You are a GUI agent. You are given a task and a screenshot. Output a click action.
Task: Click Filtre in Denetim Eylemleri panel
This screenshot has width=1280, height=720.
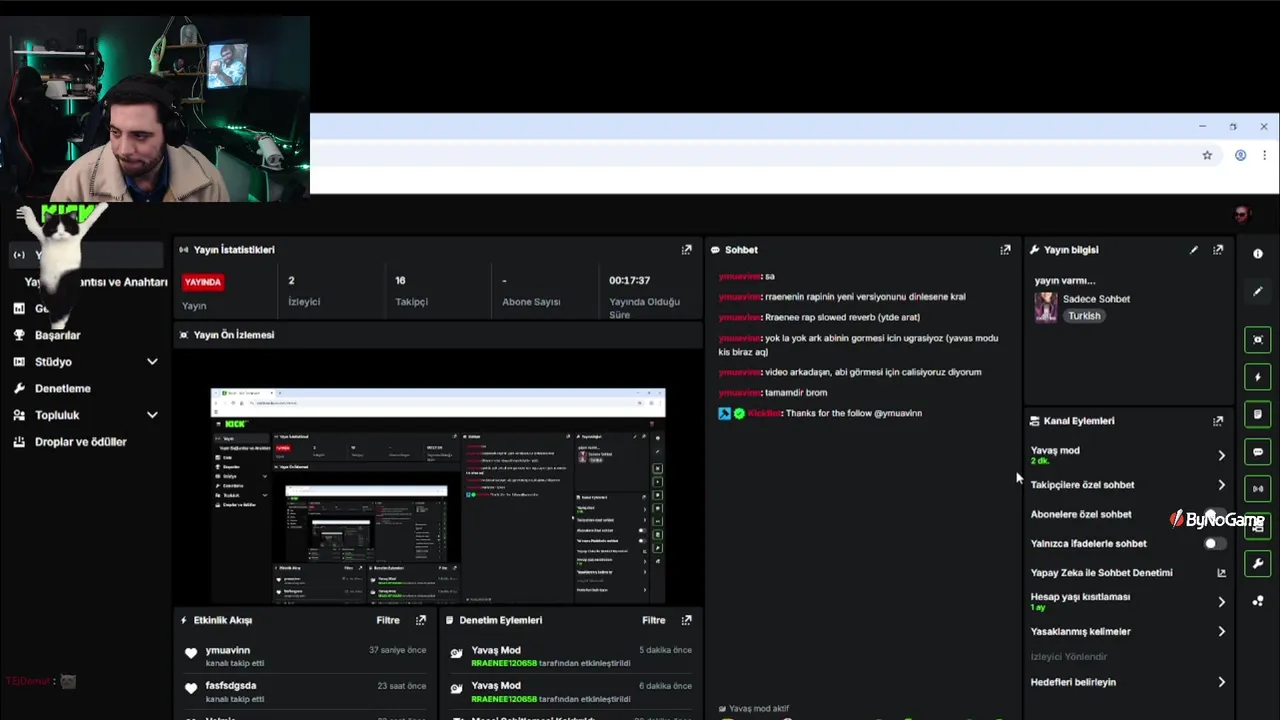653,620
